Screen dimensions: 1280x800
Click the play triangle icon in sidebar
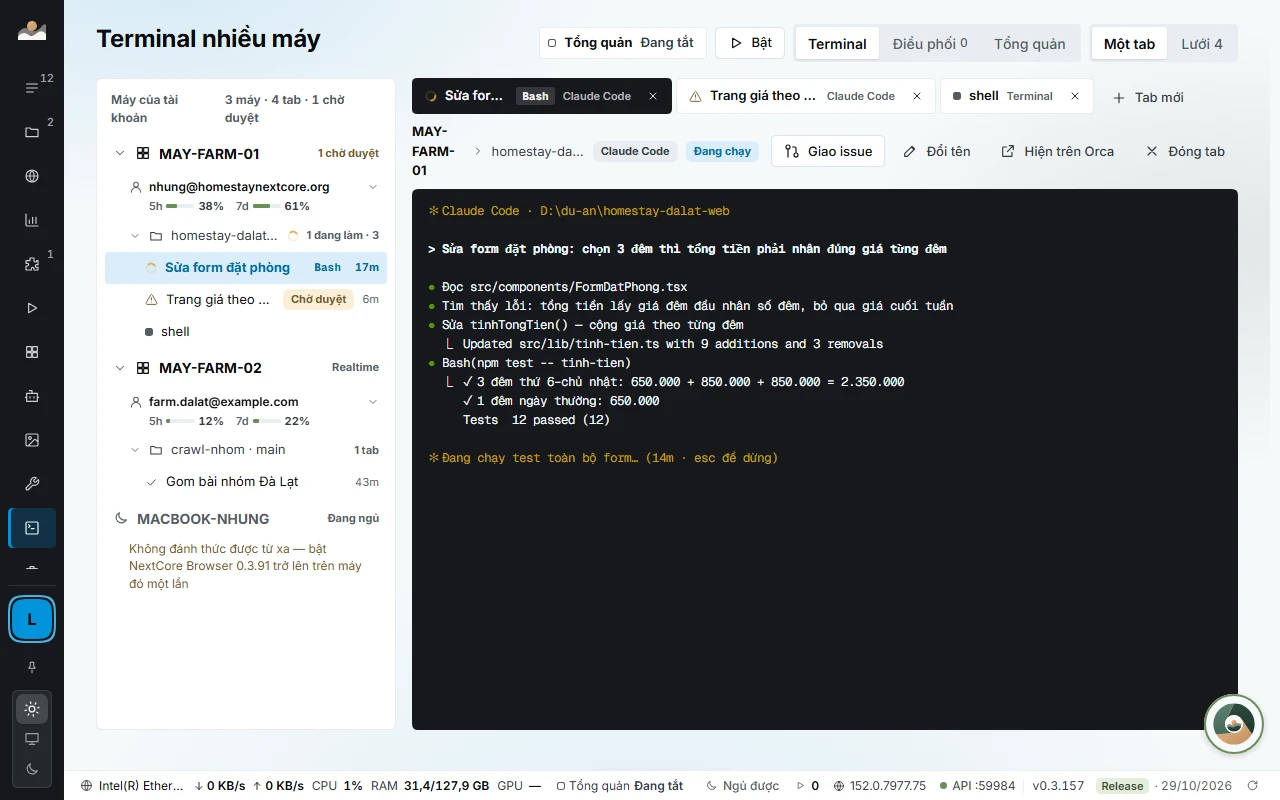32,308
